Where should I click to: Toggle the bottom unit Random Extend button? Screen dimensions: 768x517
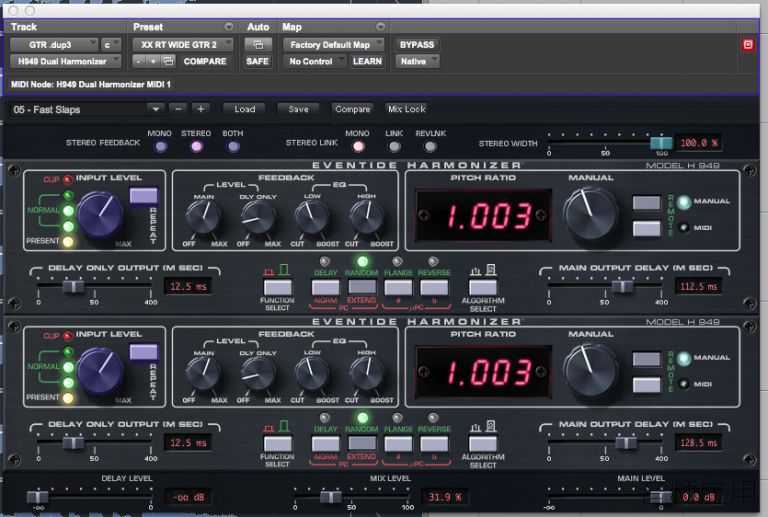pos(362,444)
